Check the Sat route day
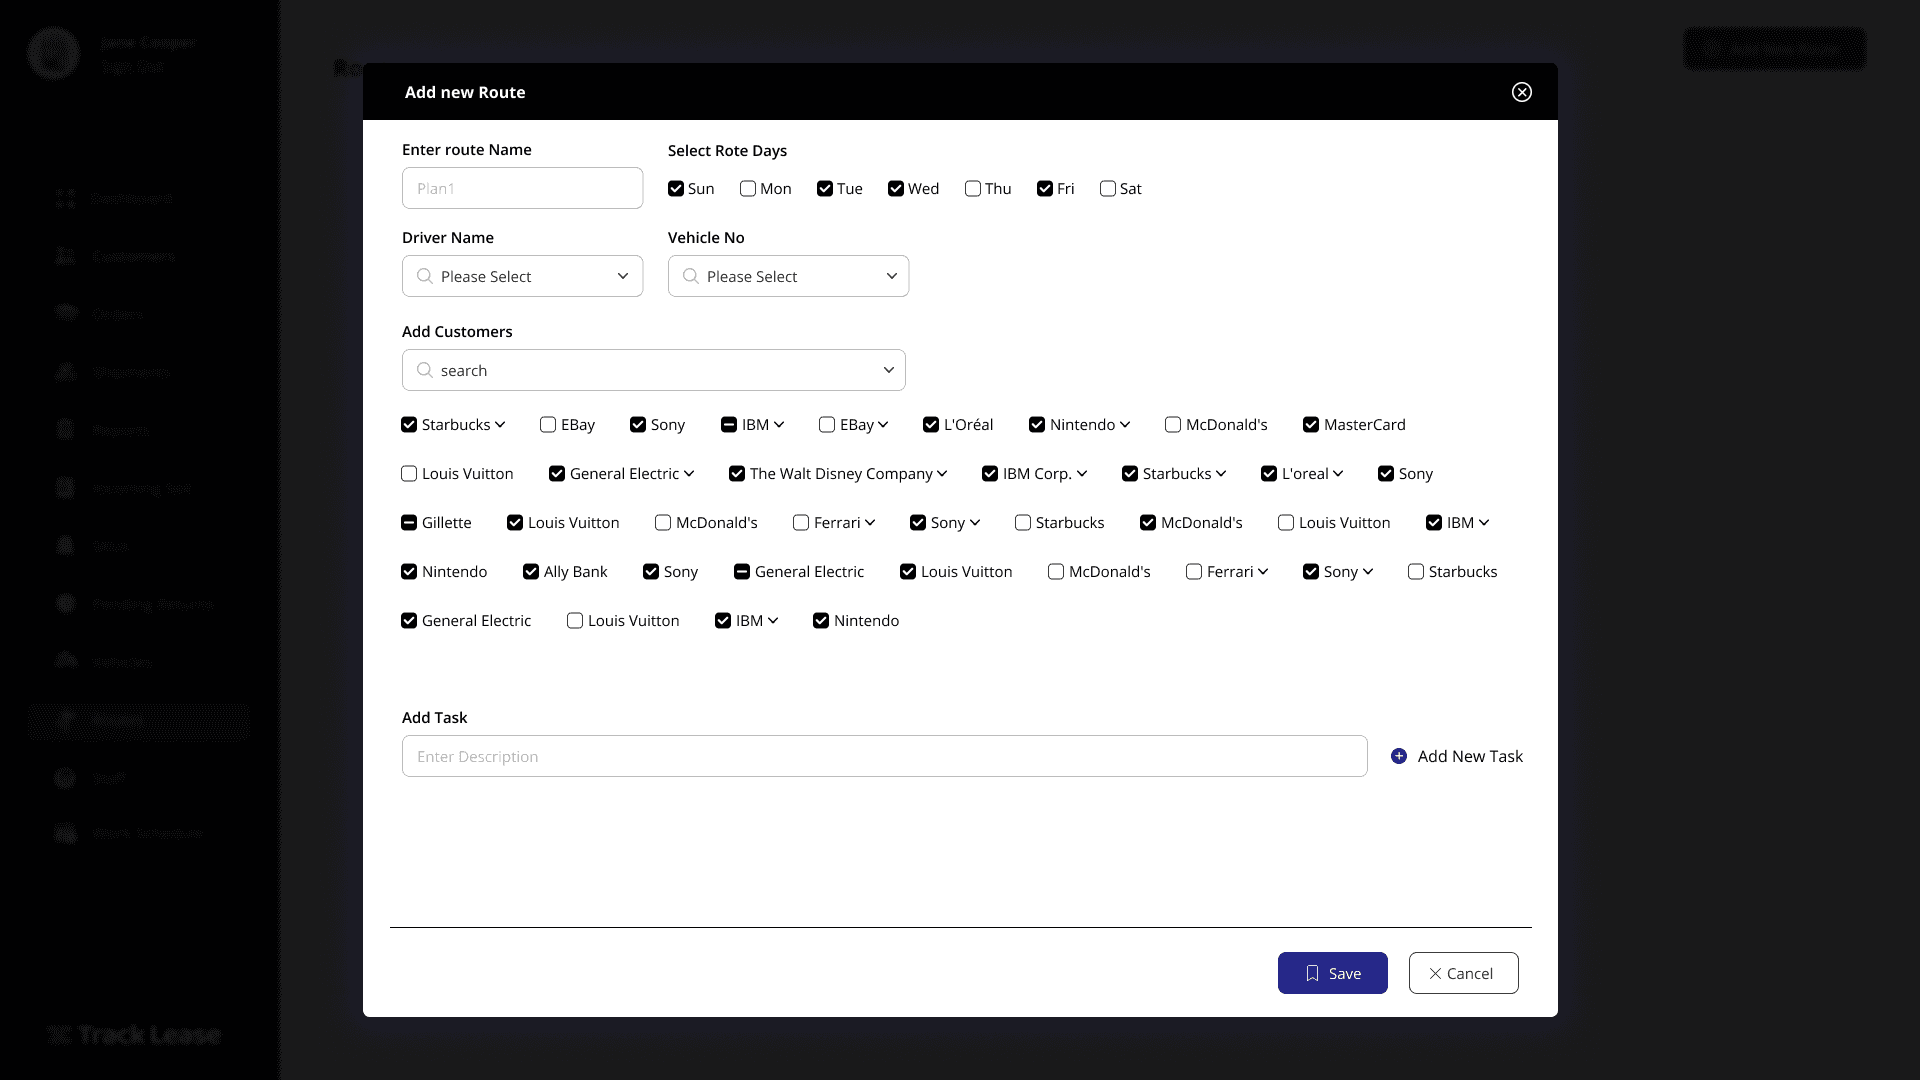The width and height of the screenshot is (1920, 1080). click(1107, 189)
